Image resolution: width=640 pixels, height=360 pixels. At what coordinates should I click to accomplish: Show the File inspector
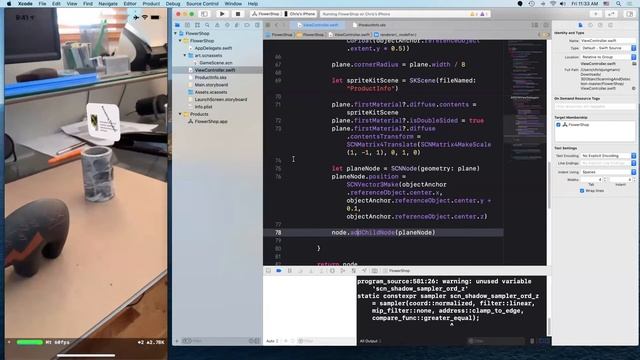tap(580, 25)
